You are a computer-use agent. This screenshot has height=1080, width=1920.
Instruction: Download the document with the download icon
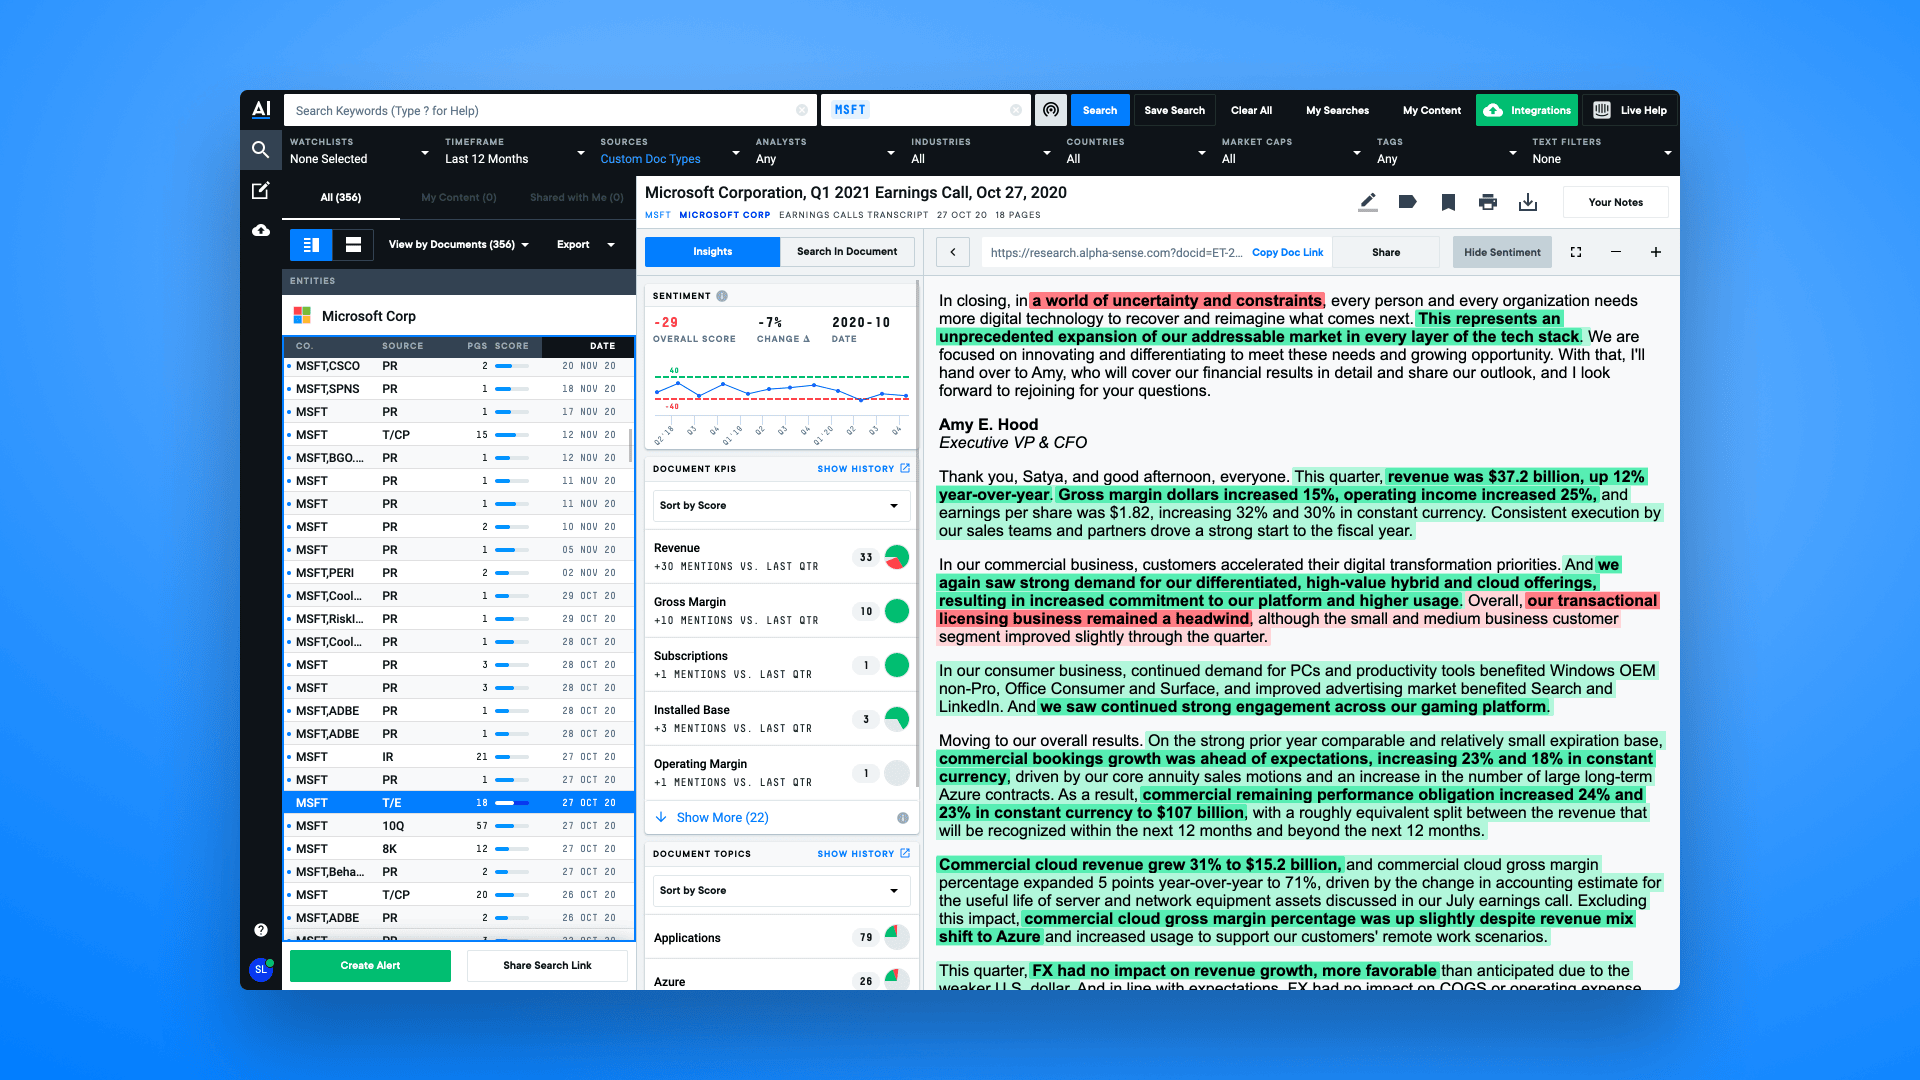point(1528,201)
